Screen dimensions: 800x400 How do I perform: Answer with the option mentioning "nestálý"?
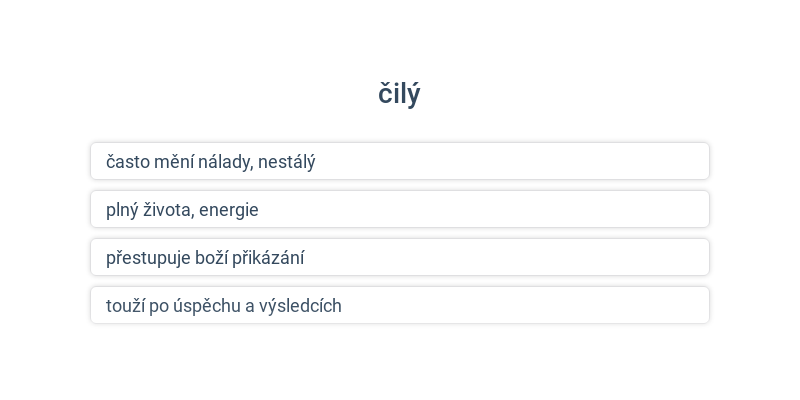tap(400, 161)
